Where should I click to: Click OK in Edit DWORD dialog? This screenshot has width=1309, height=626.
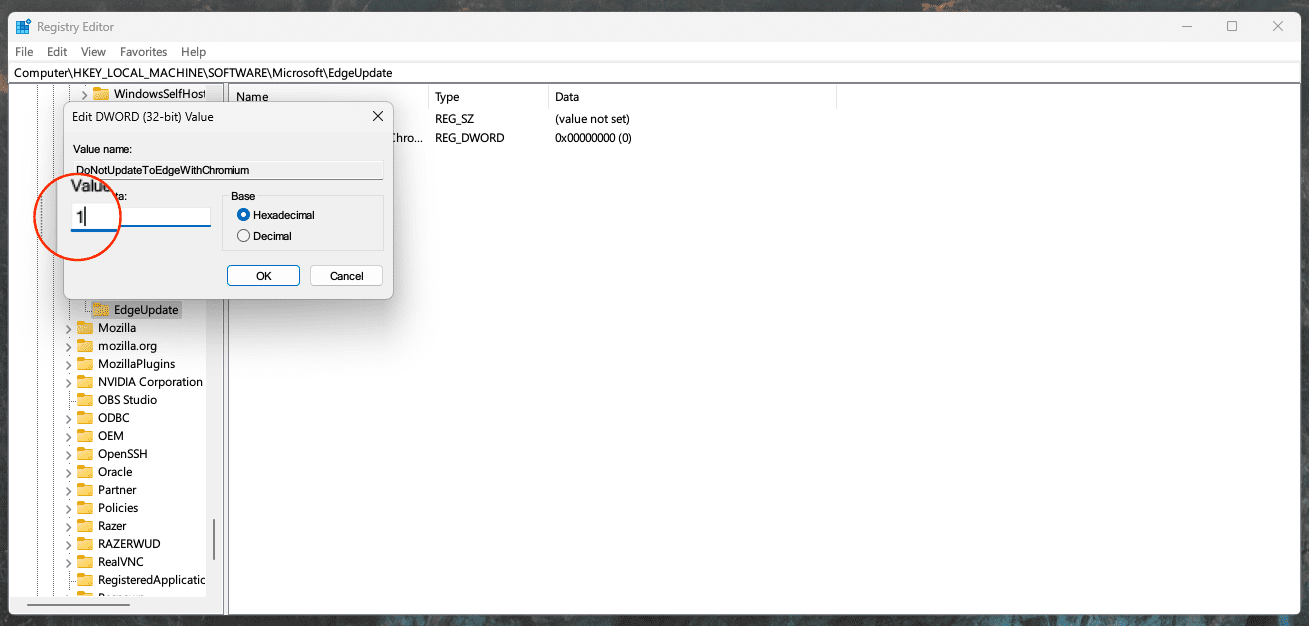coord(264,276)
